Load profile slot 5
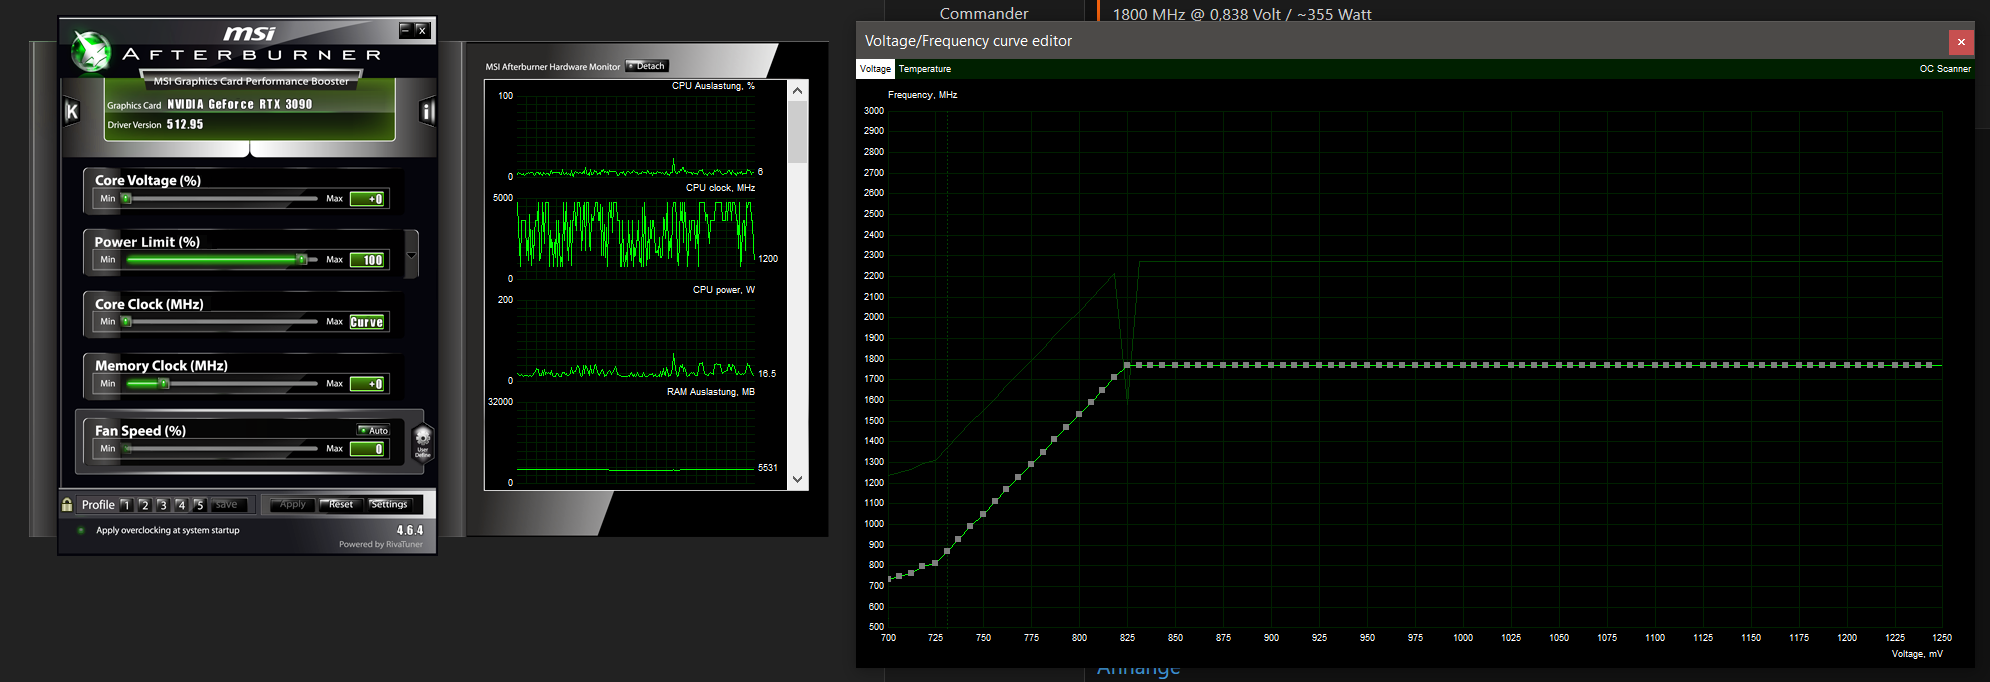The image size is (1990, 682). click(x=199, y=505)
